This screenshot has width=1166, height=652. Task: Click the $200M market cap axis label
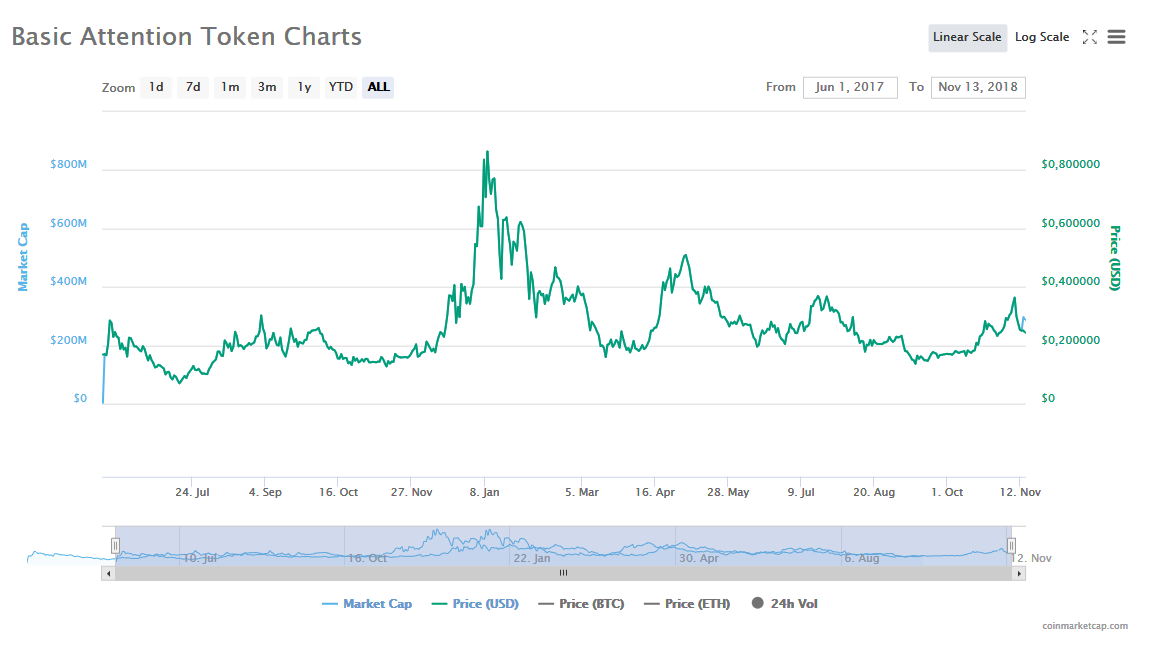pos(68,340)
